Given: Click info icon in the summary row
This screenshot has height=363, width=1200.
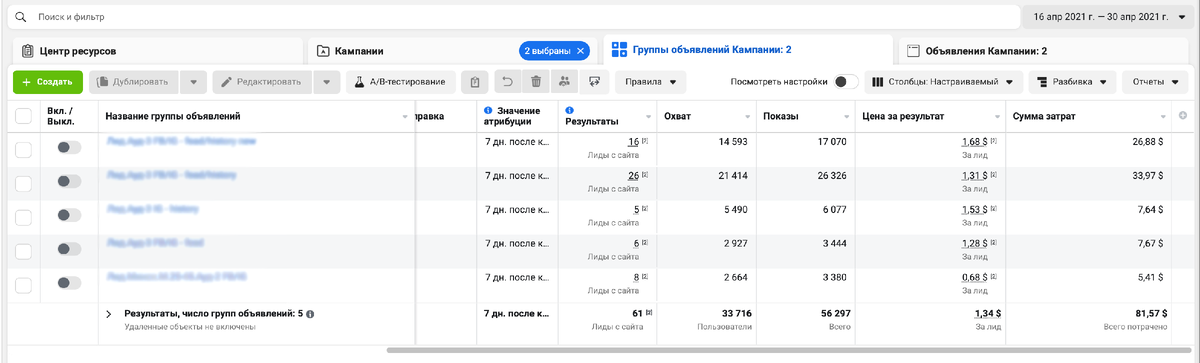Looking at the screenshot, I should pos(310,314).
